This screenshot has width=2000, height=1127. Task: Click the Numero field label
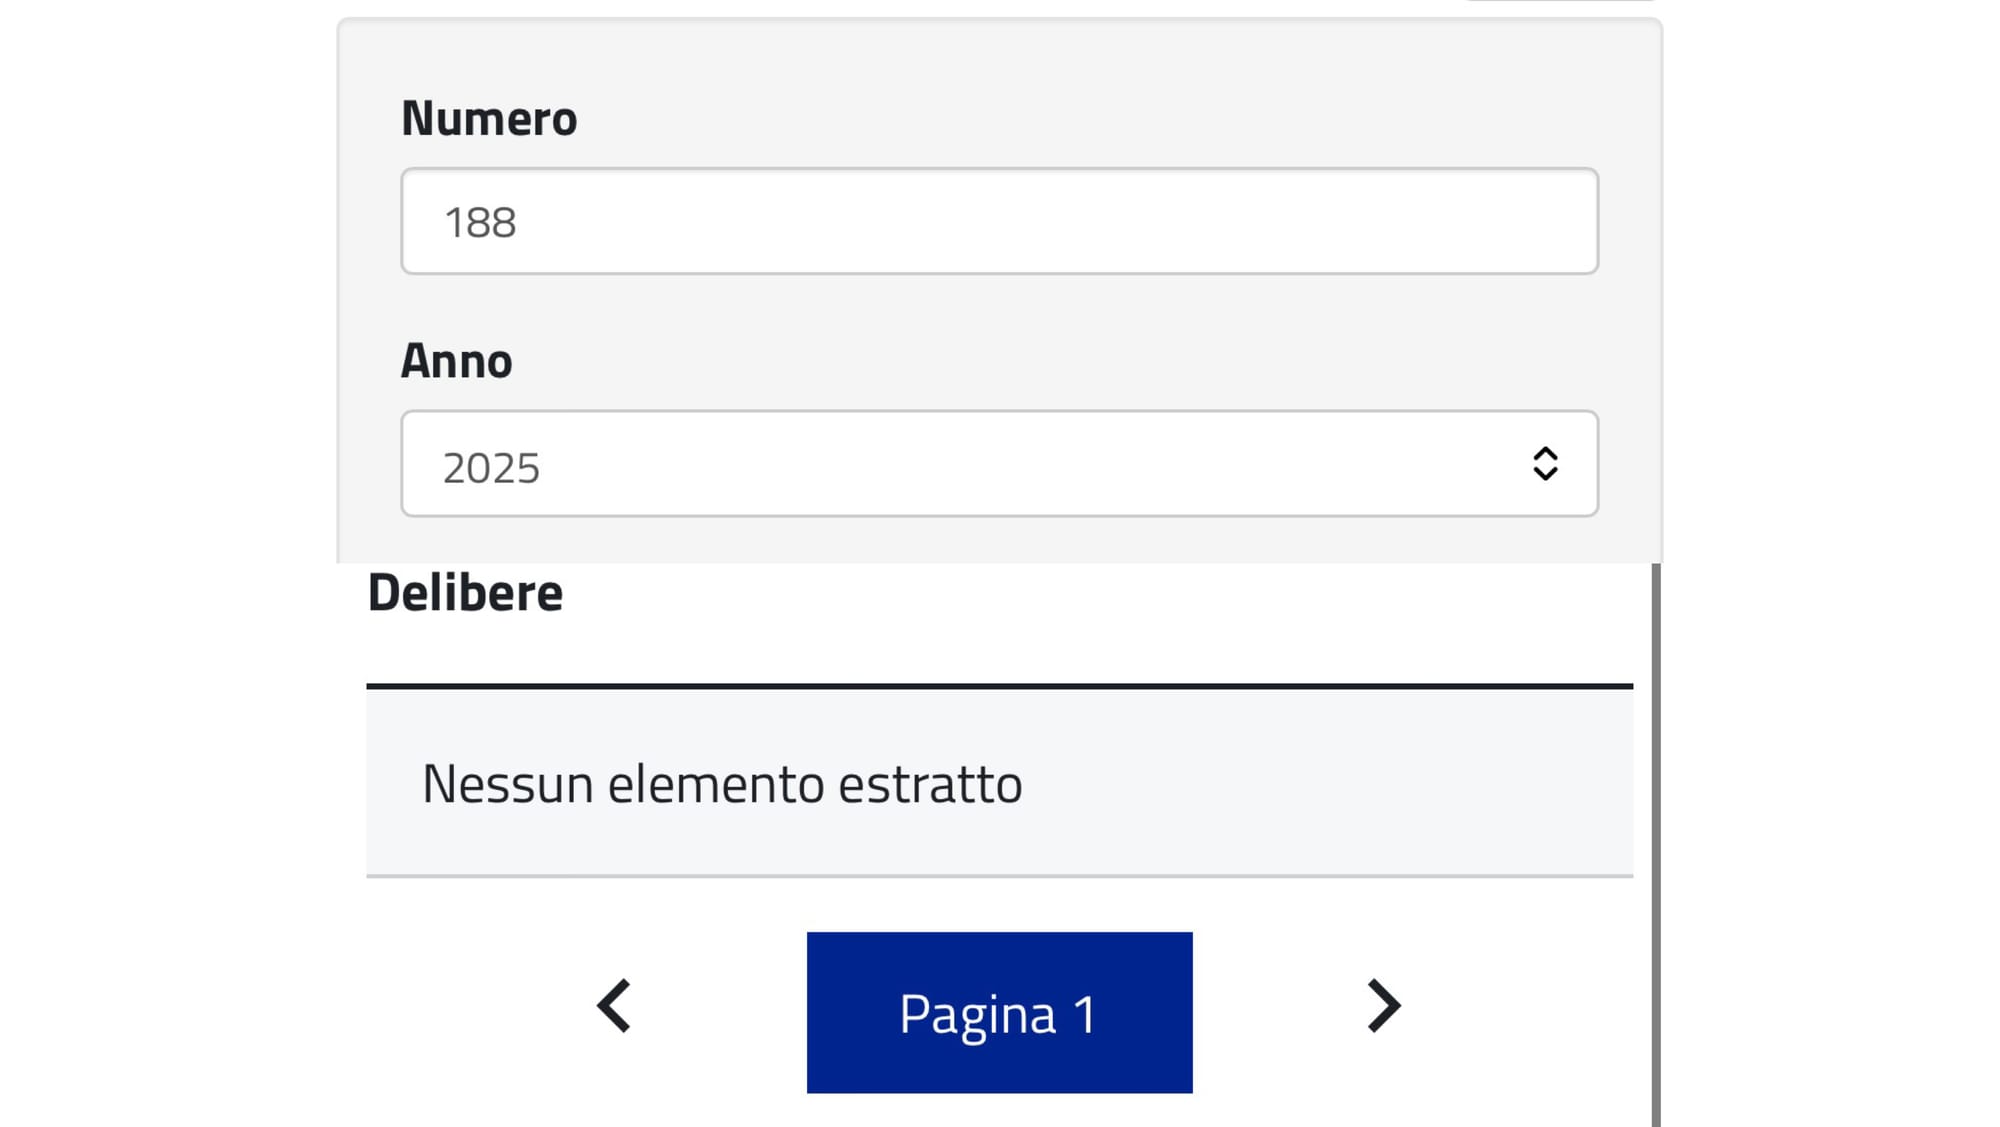coord(489,118)
